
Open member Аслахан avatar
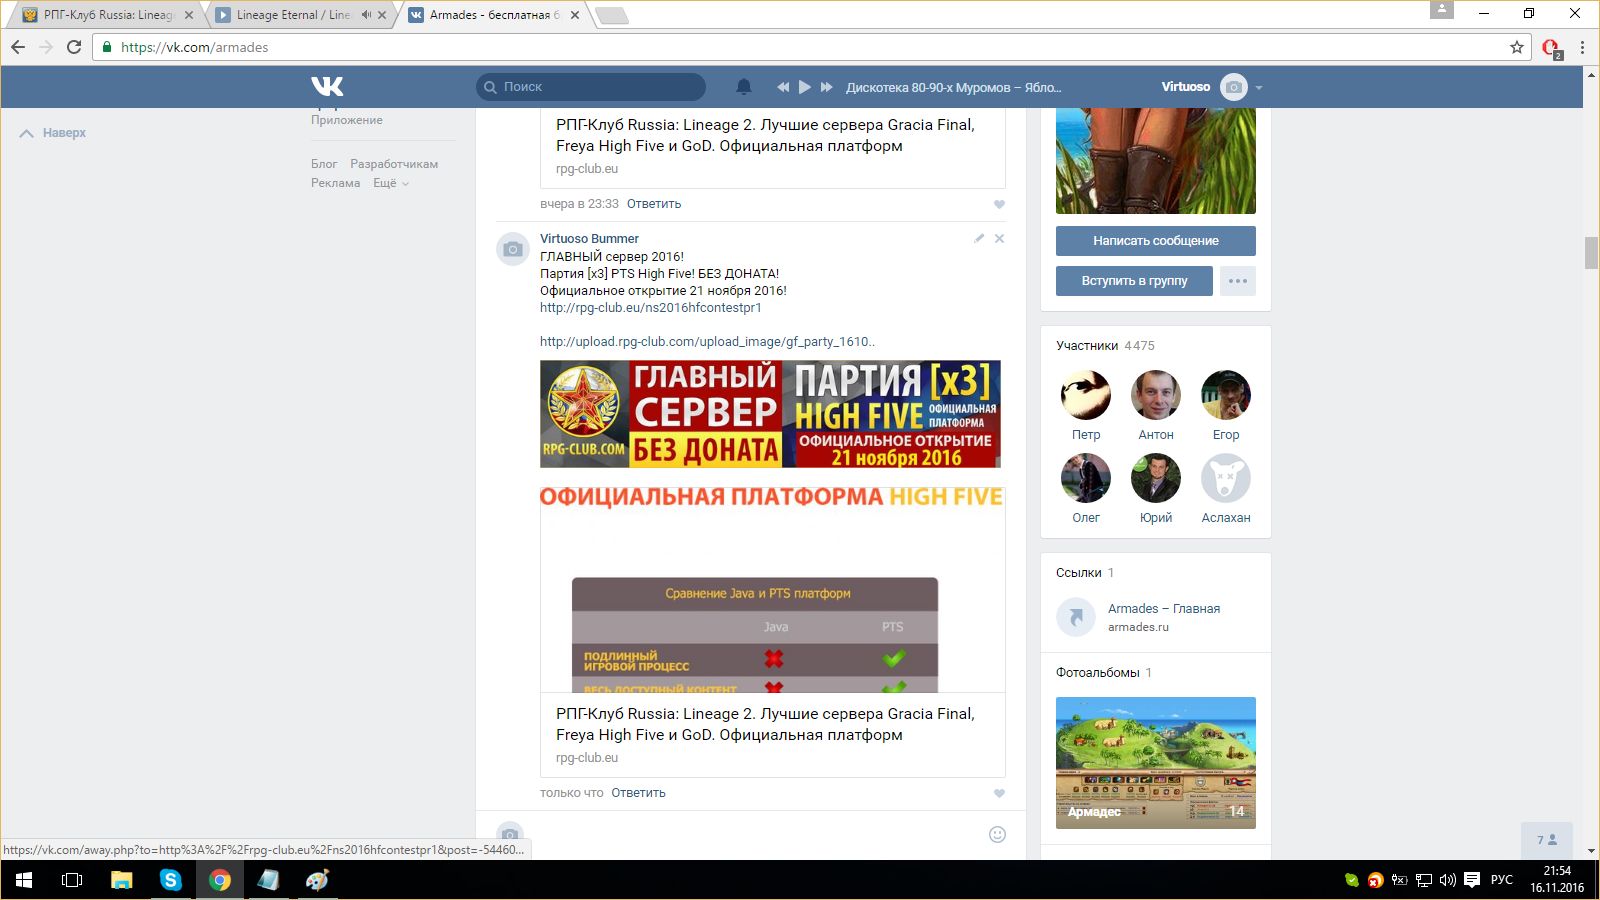pyautogui.click(x=1226, y=478)
